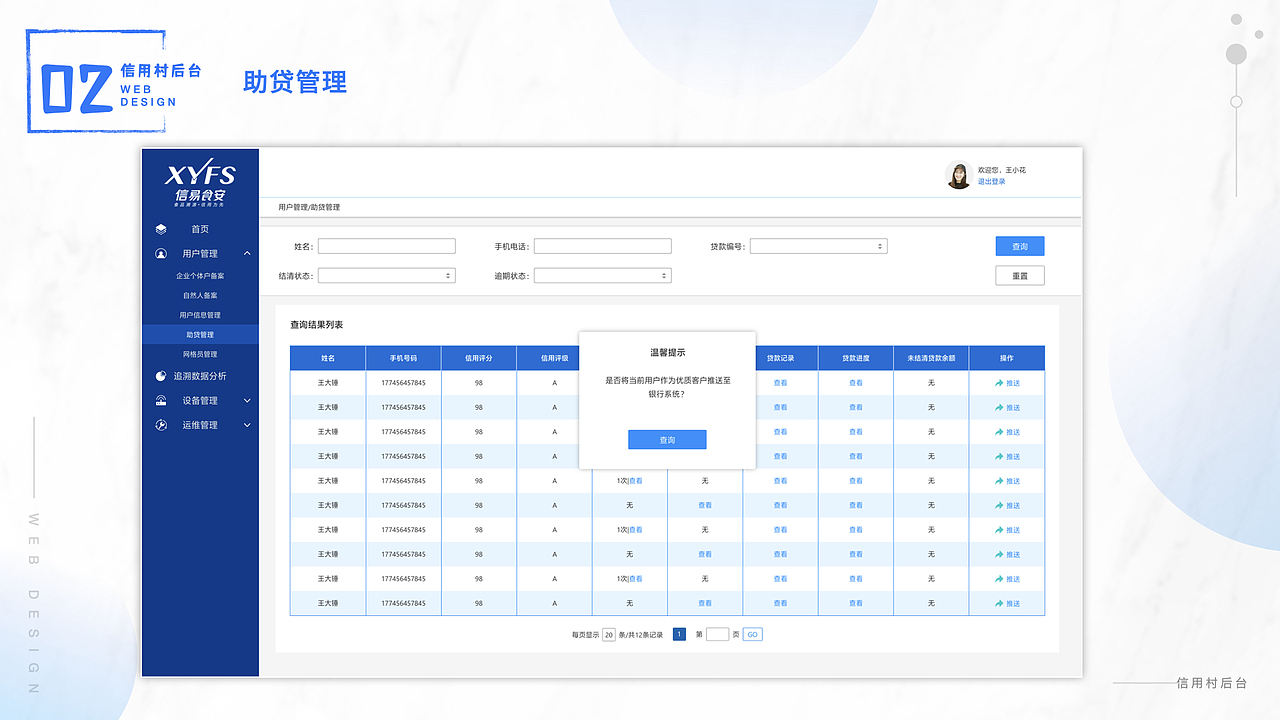Click the 设备管理 router icon in the sidebar
Viewport: 1280px width, 720px height.
161,401
